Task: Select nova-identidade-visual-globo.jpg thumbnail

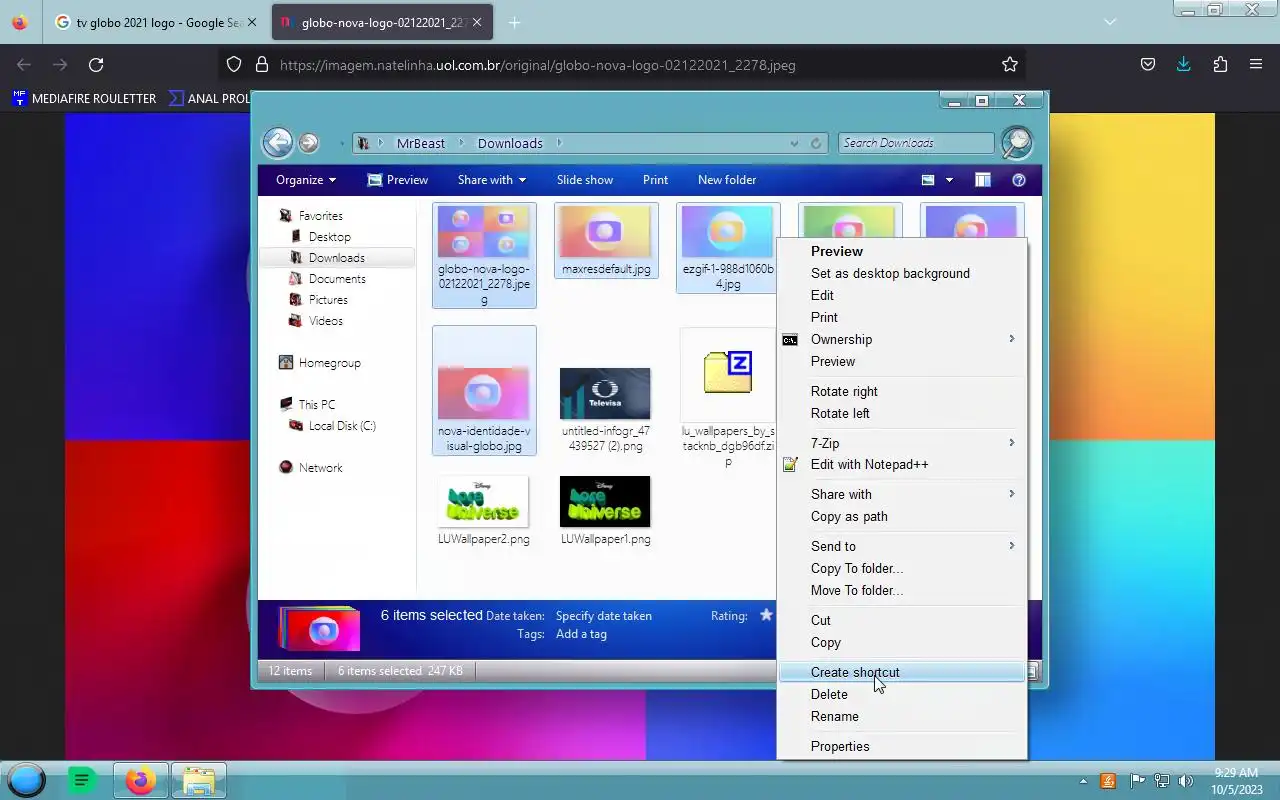Action: coord(484,391)
